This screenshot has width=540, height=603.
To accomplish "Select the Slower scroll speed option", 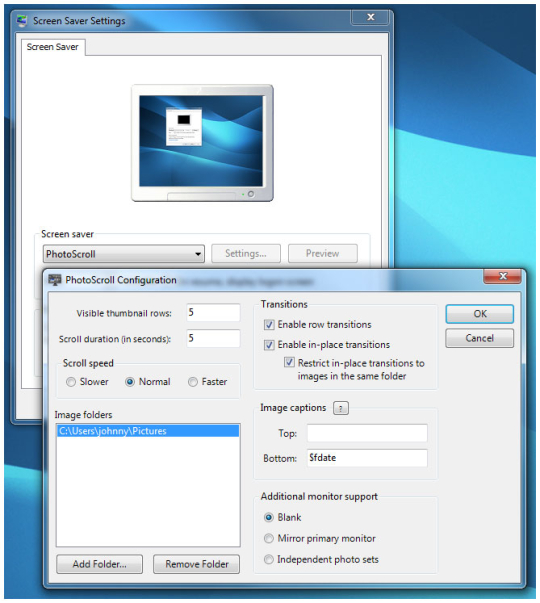I will (71, 382).
